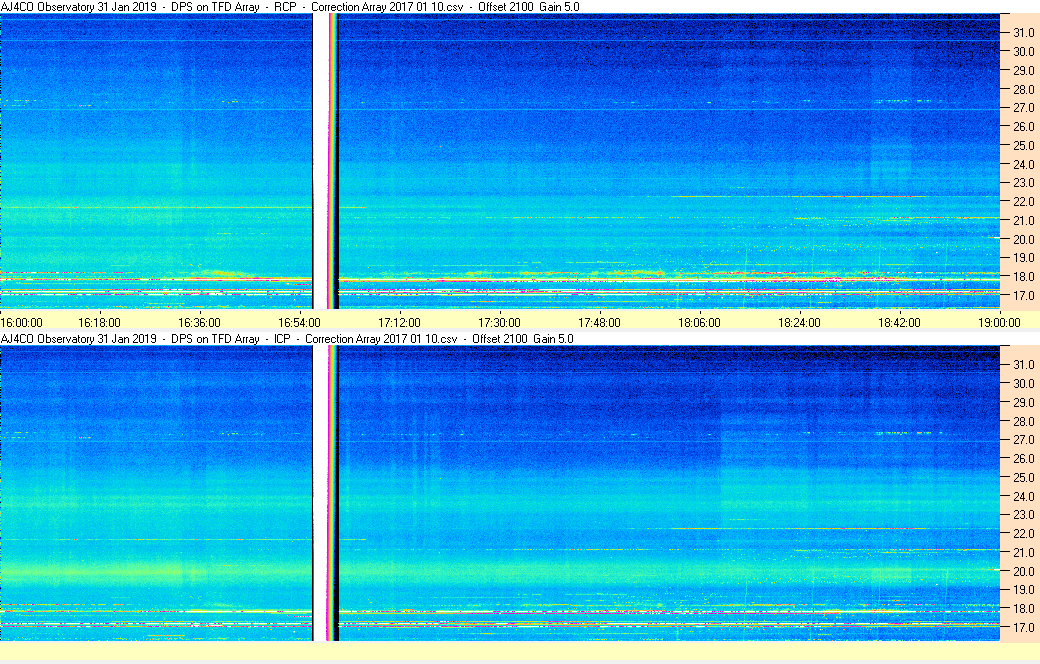The width and height of the screenshot is (1040, 664).
Task: Click the 30.0 frequency label on ICP plot
Action: coord(1023,383)
